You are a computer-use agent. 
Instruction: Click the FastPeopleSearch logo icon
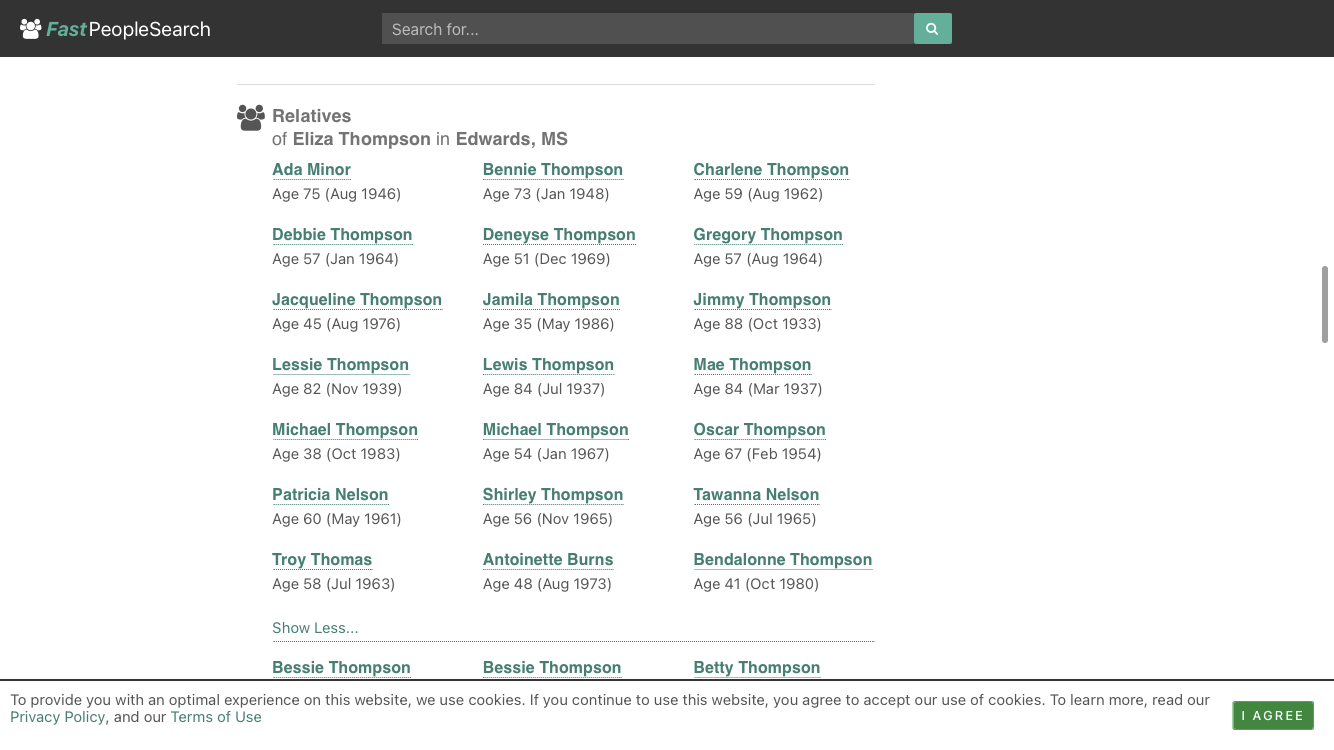(31, 29)
